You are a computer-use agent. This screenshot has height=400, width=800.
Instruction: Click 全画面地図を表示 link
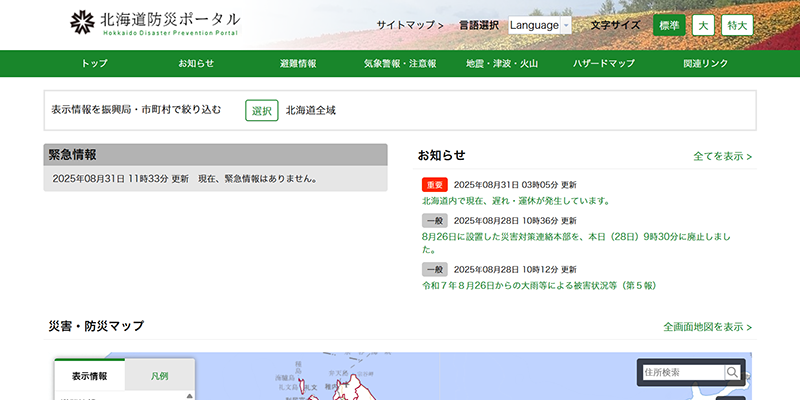coord(708,327)
